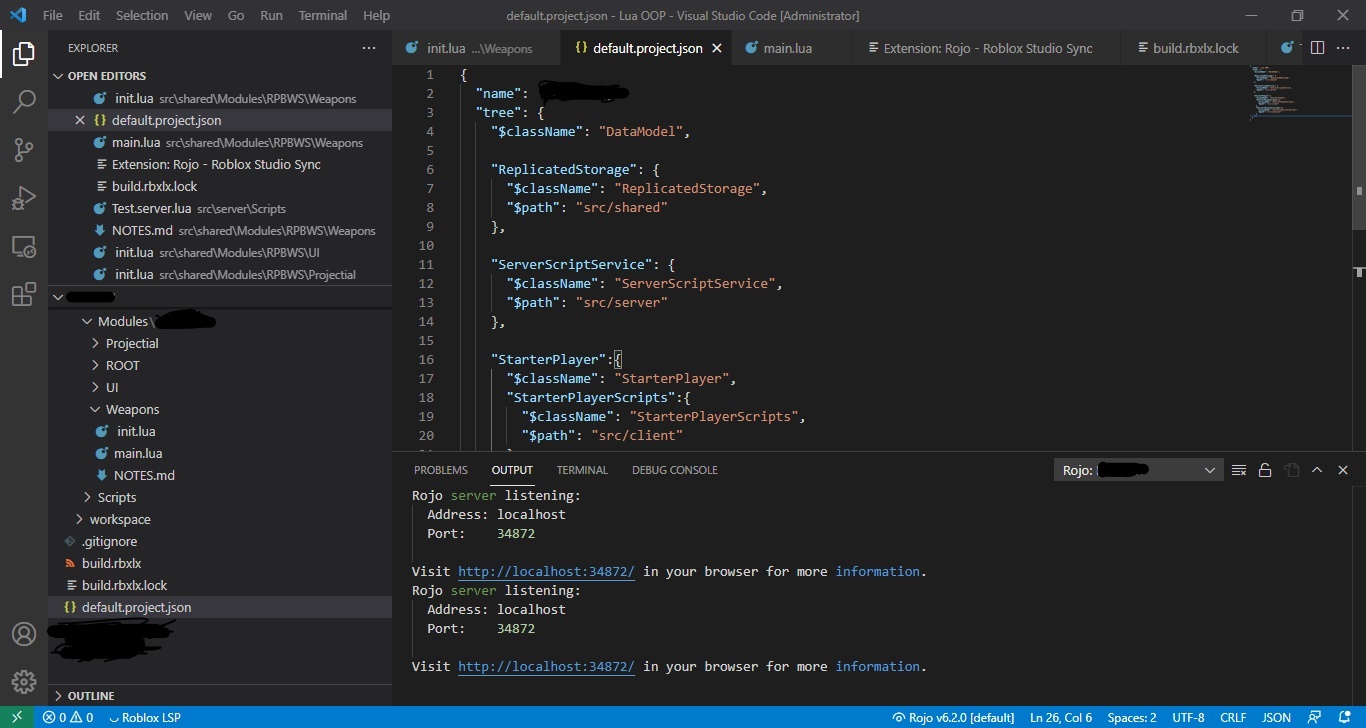The image size is (1366, 728).
Task: Open the Search view
Action: click(x=23, y=101)
